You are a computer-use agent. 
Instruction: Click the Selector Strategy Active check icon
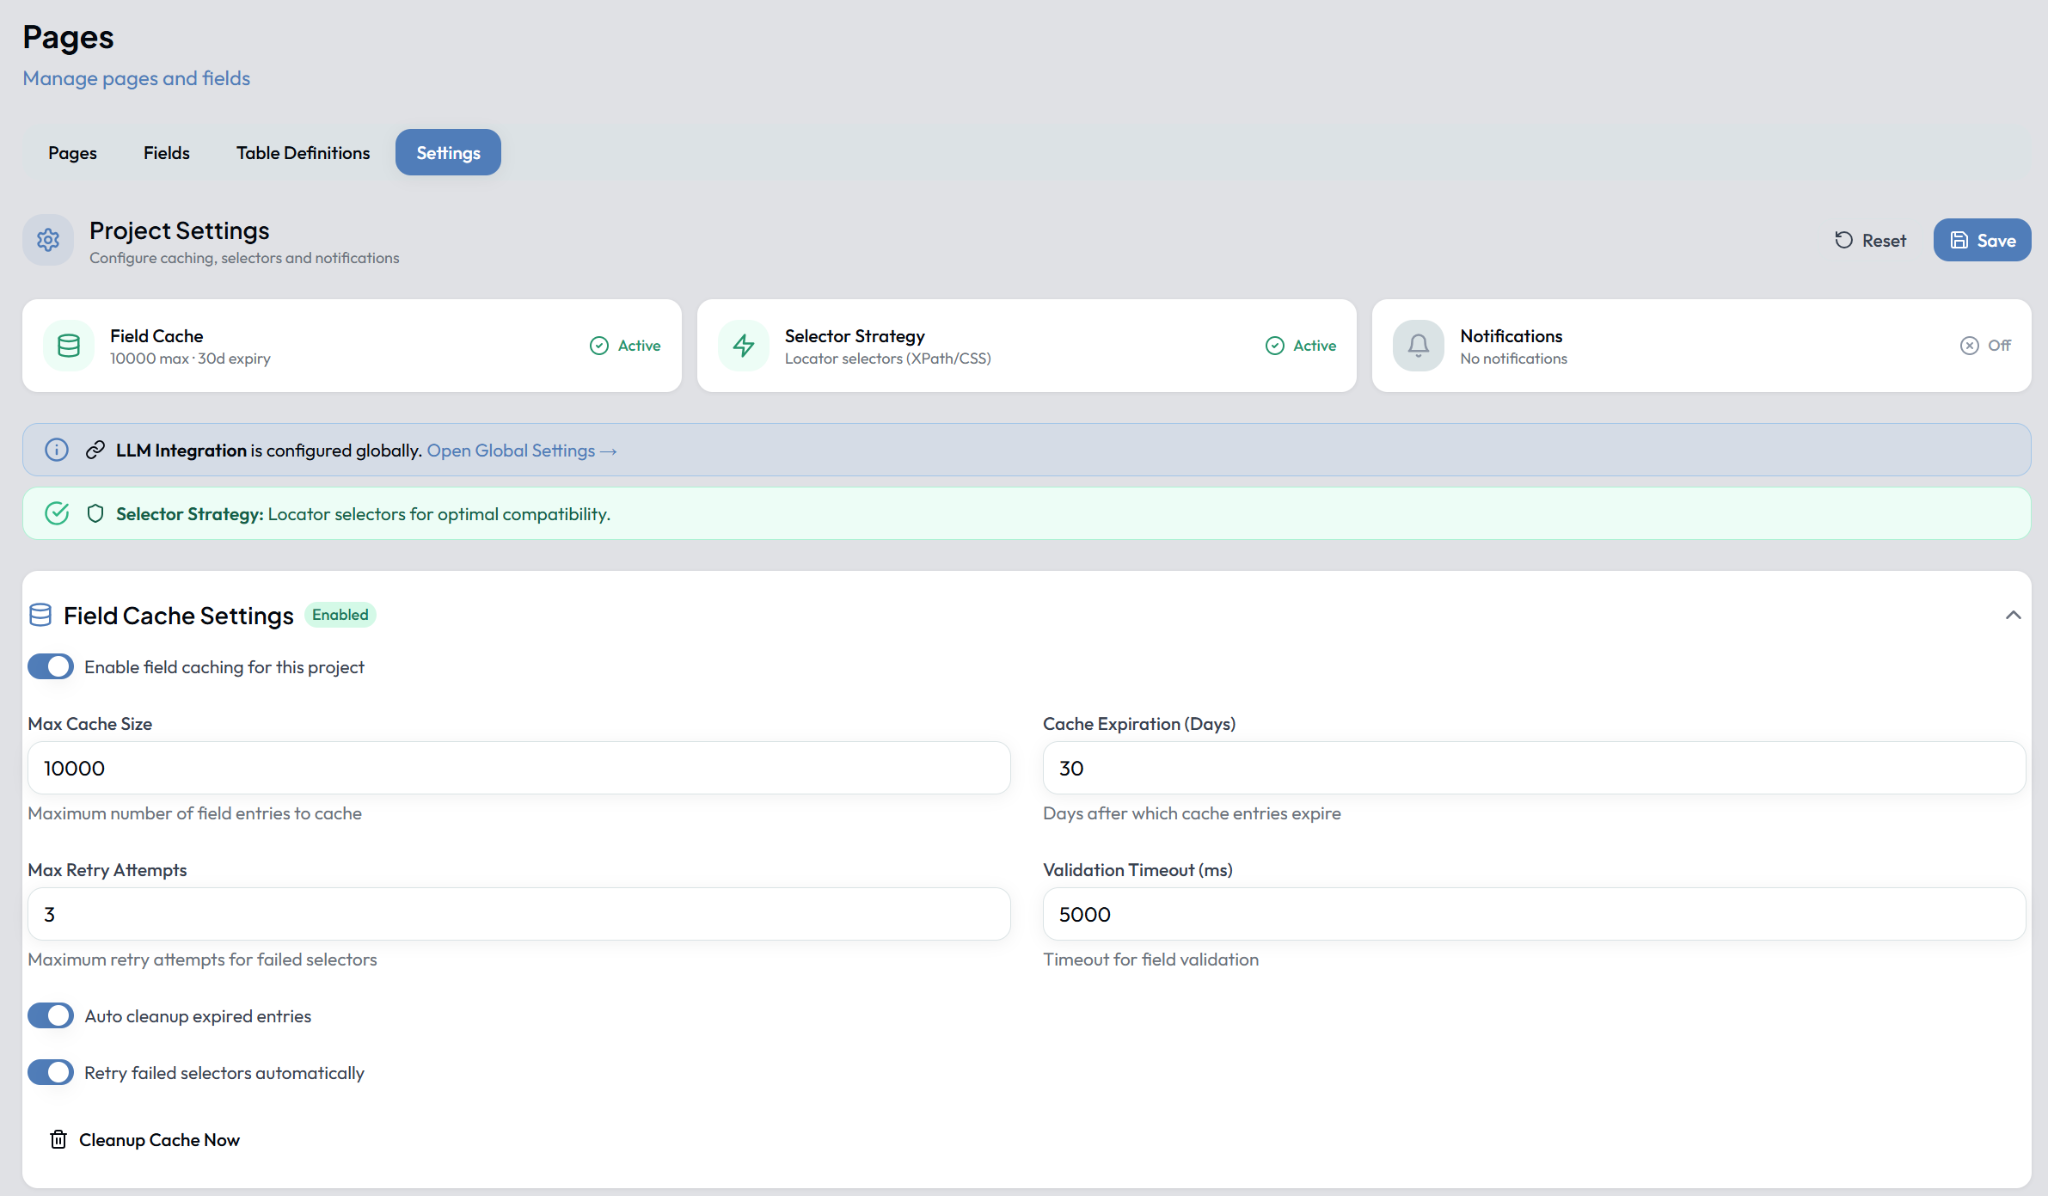(1275, 346)
